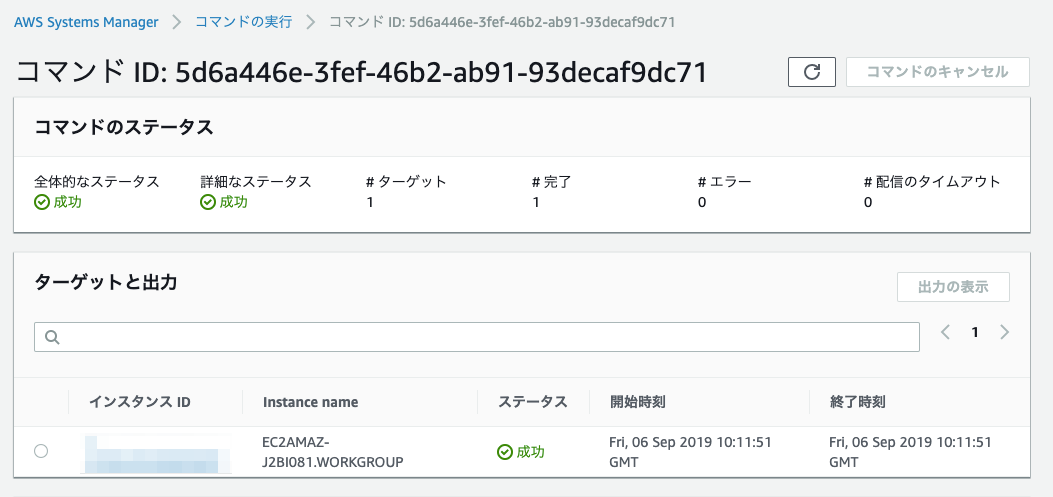
Task: Click the refresh icon button
Action: click(811, 72)
